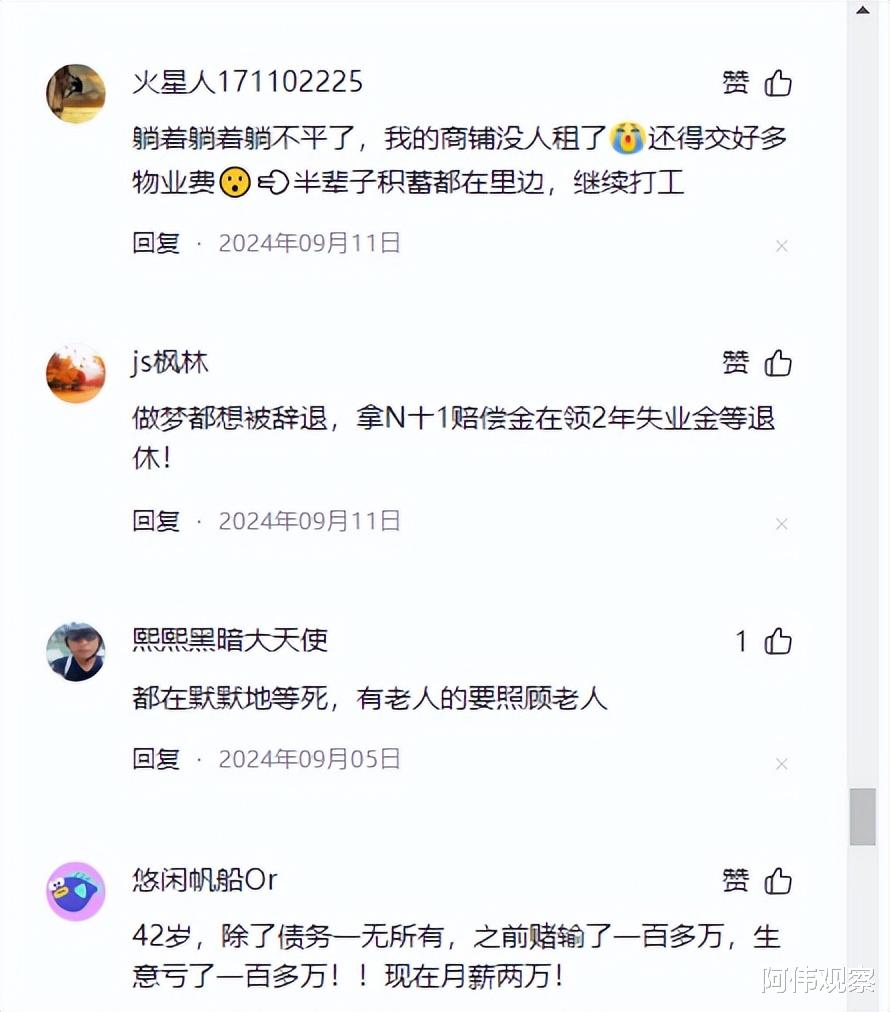The height and width of the screenshot is (1012, 890).
Task: Close 熙熙黑暗大天使's comment via the X icon
Action: [782, 764]
